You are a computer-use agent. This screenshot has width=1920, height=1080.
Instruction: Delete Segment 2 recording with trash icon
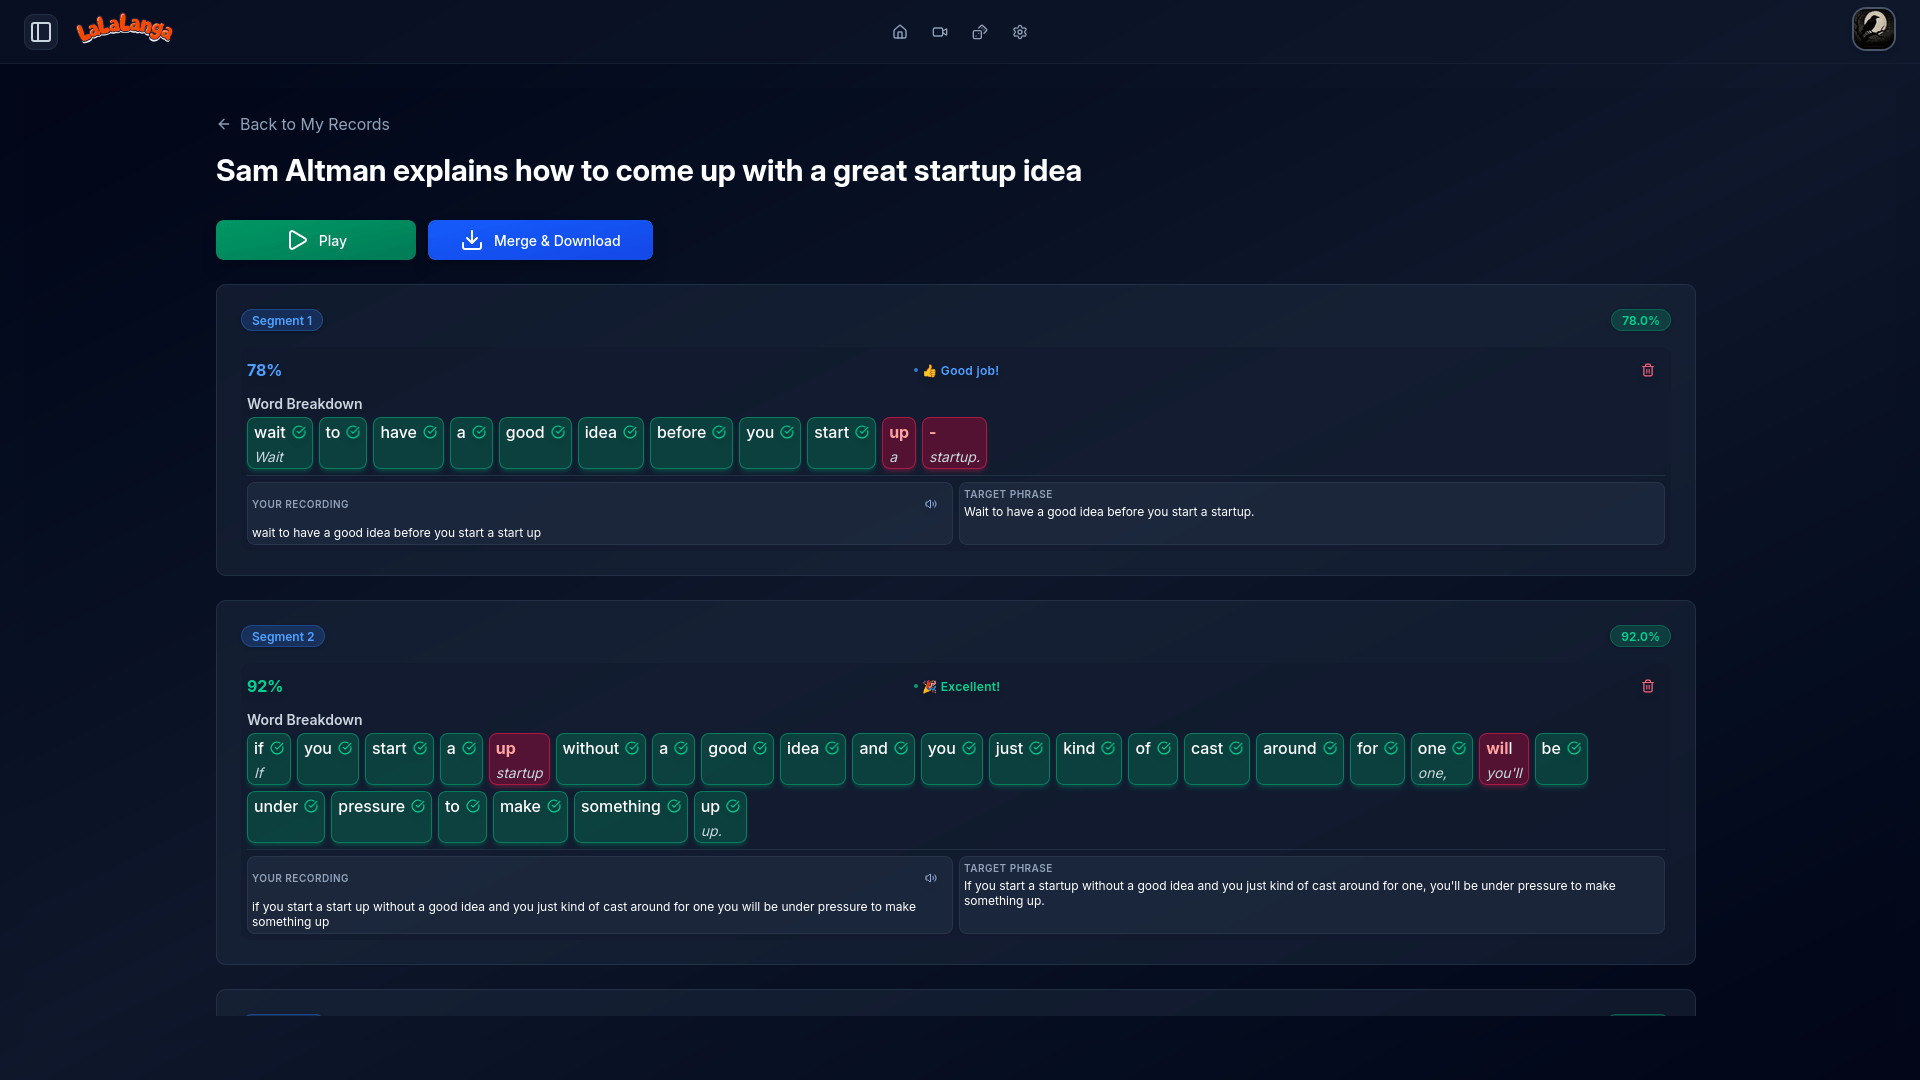[x=1648, y=686]
